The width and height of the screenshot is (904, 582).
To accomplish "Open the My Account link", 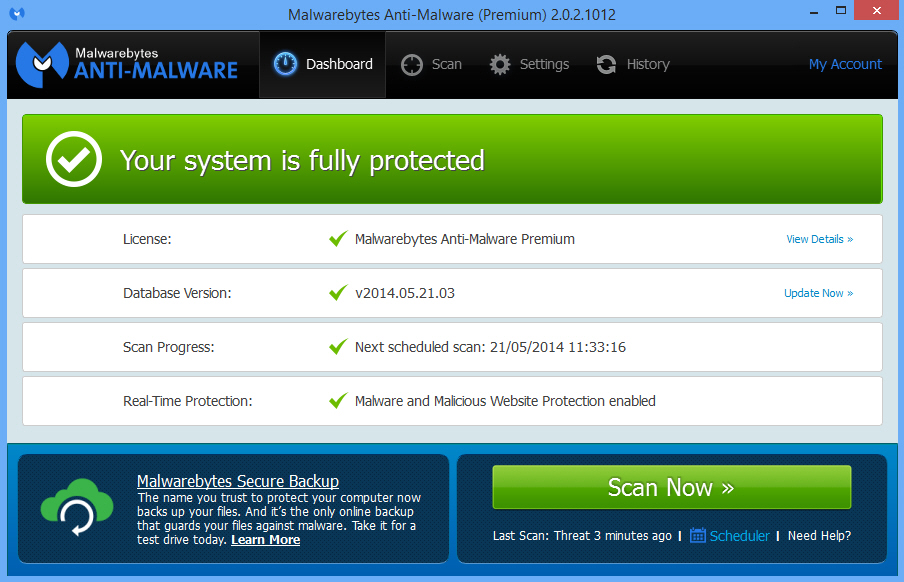I will coord(845,64).
